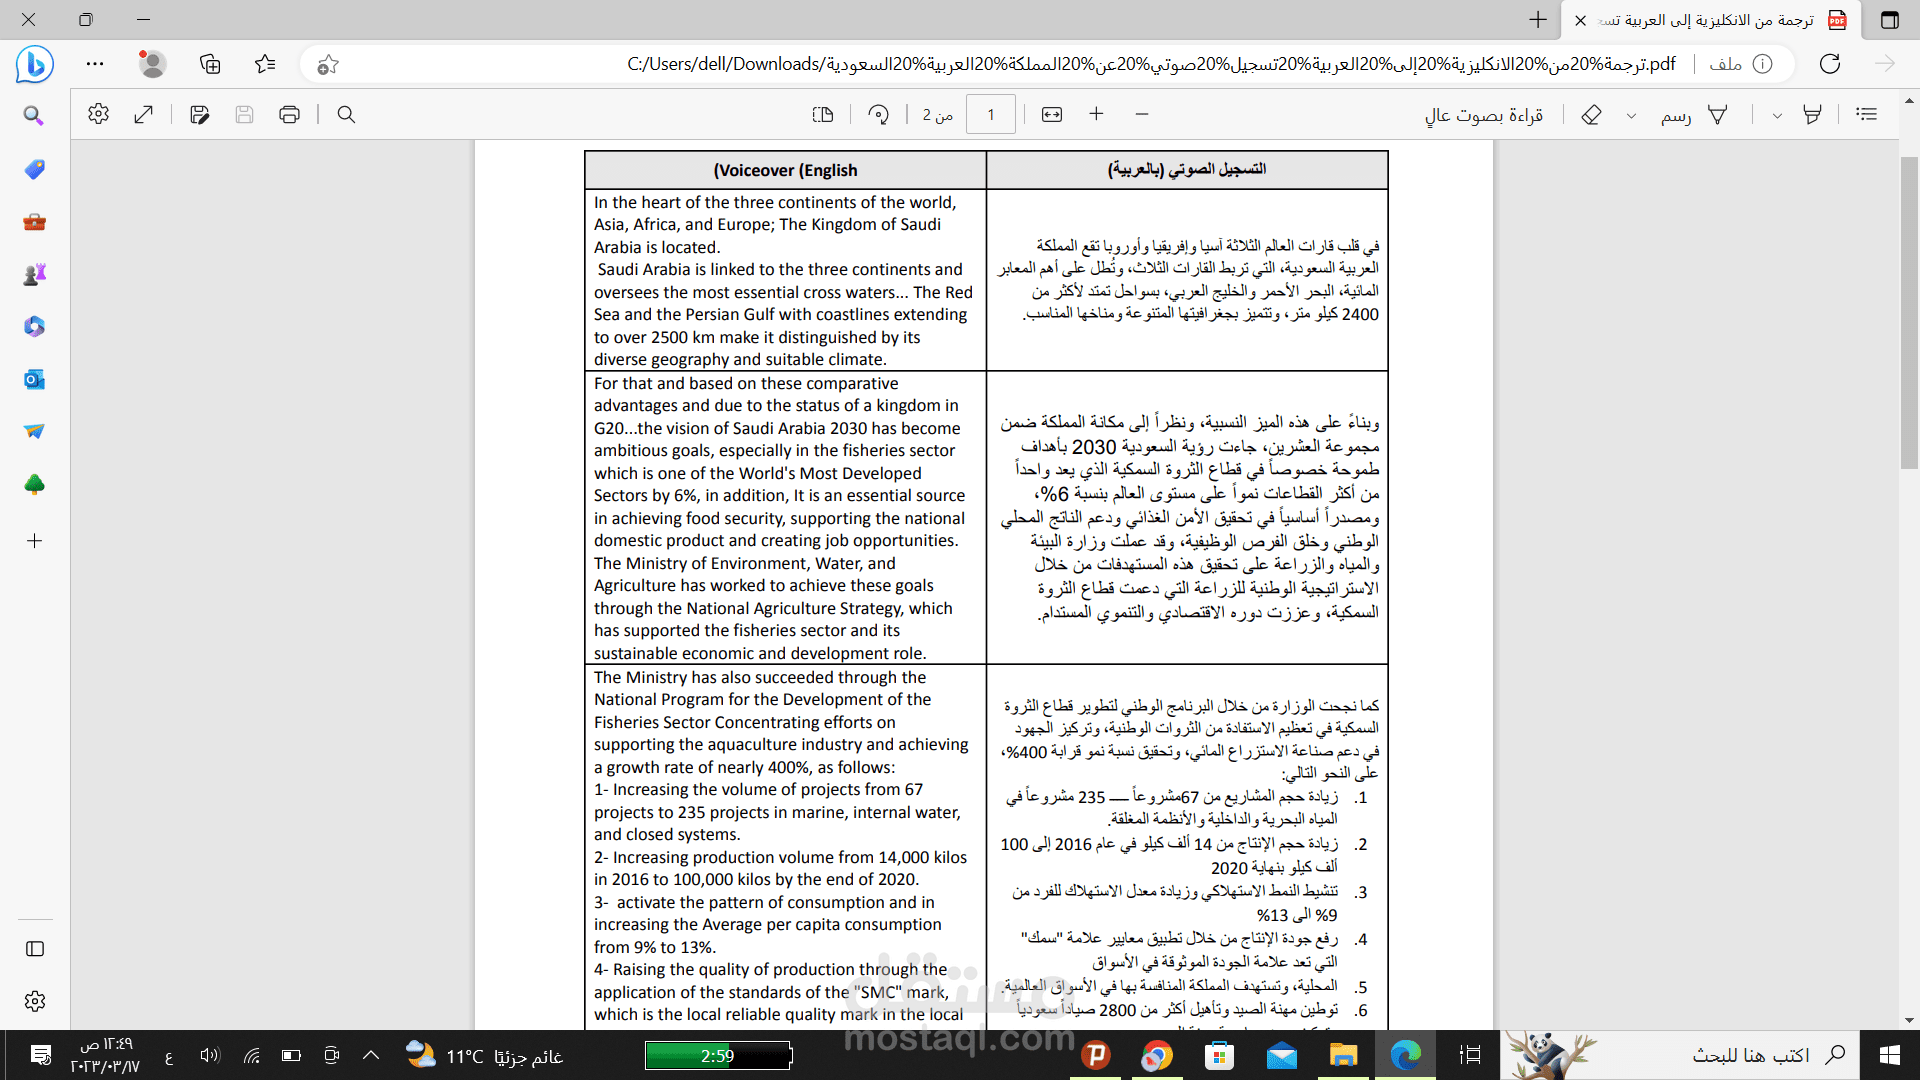Screen dimensions: 1920x1080
Task: Zoom out of the PDF
Action: pos(1142,114)
